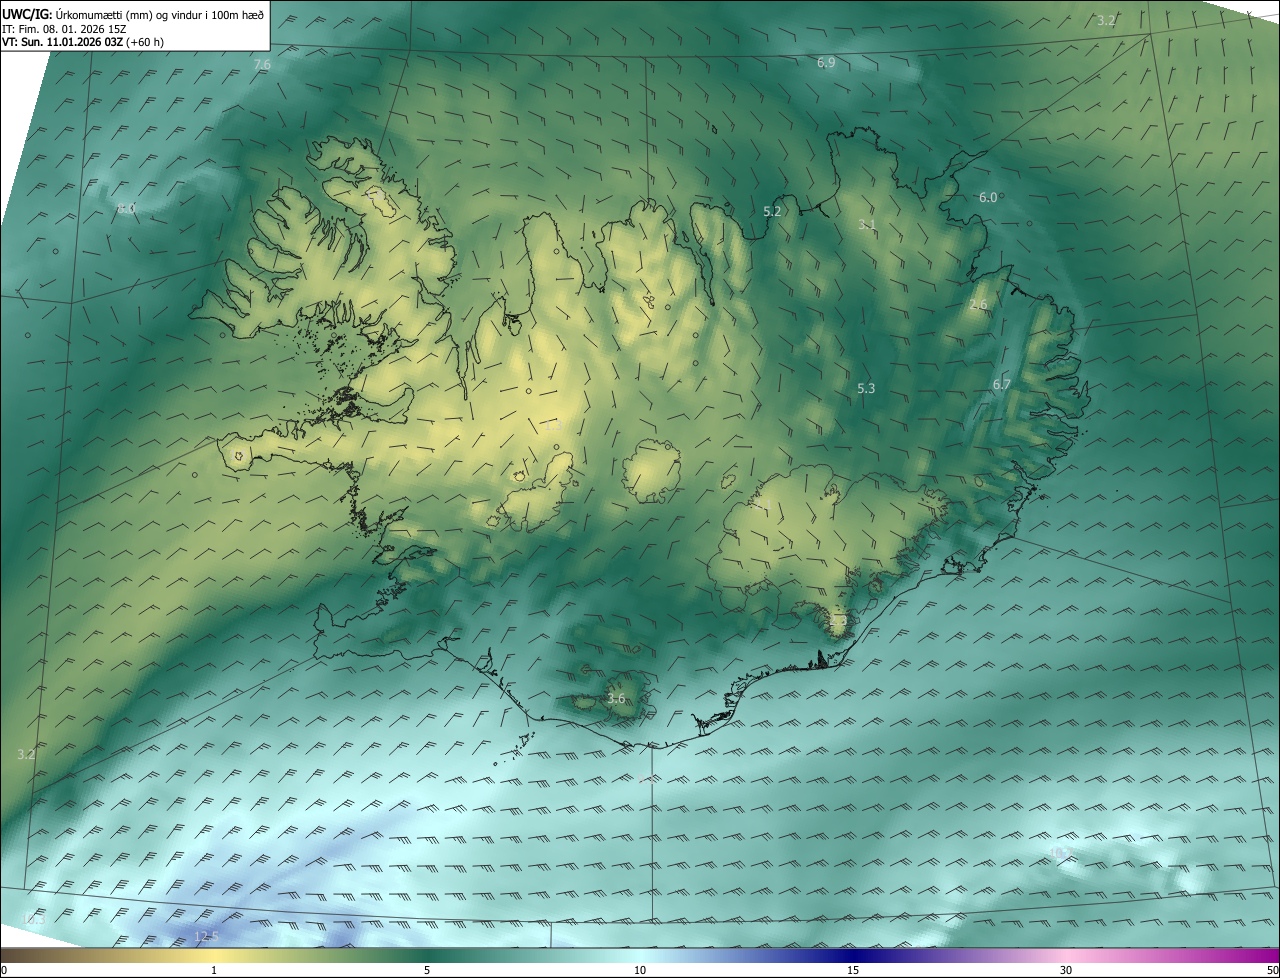Click the '50' tick on the color scale
1280x978 pixels.
click(x=1272, y=970)
